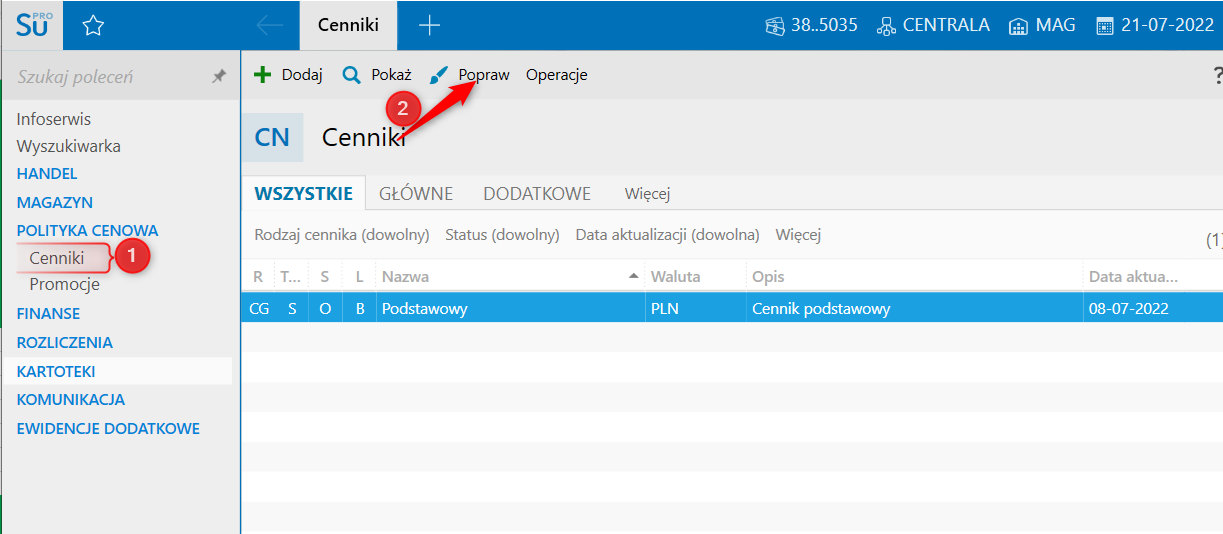This screenshot has height=534, width=1223.
Task: Click the green plus Dodaj icon
Action: coord(263,75)
